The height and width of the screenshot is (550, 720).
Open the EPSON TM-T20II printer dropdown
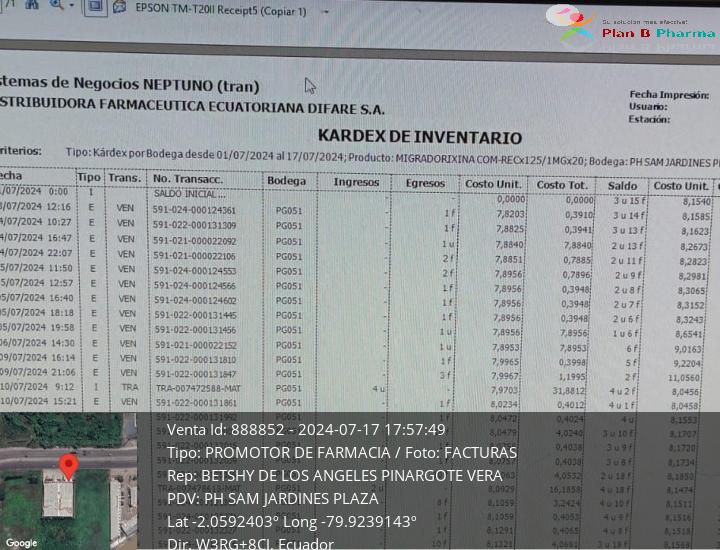pos(326,12)
